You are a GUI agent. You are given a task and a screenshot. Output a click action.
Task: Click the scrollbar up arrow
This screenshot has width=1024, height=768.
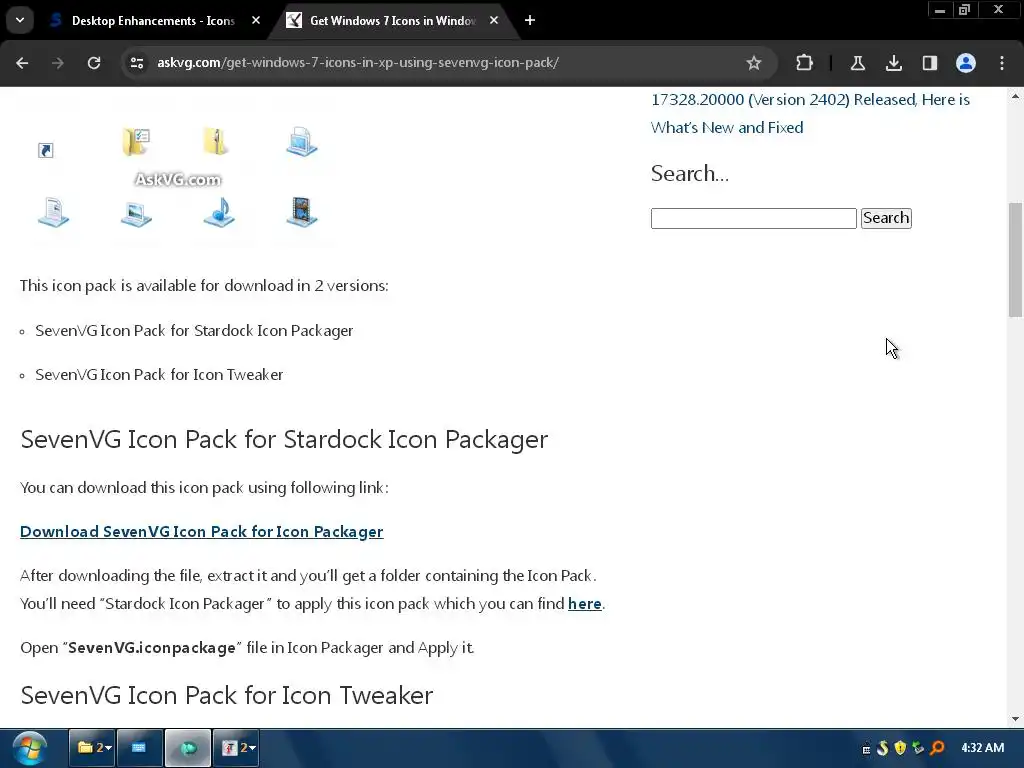click(1015, 97)
